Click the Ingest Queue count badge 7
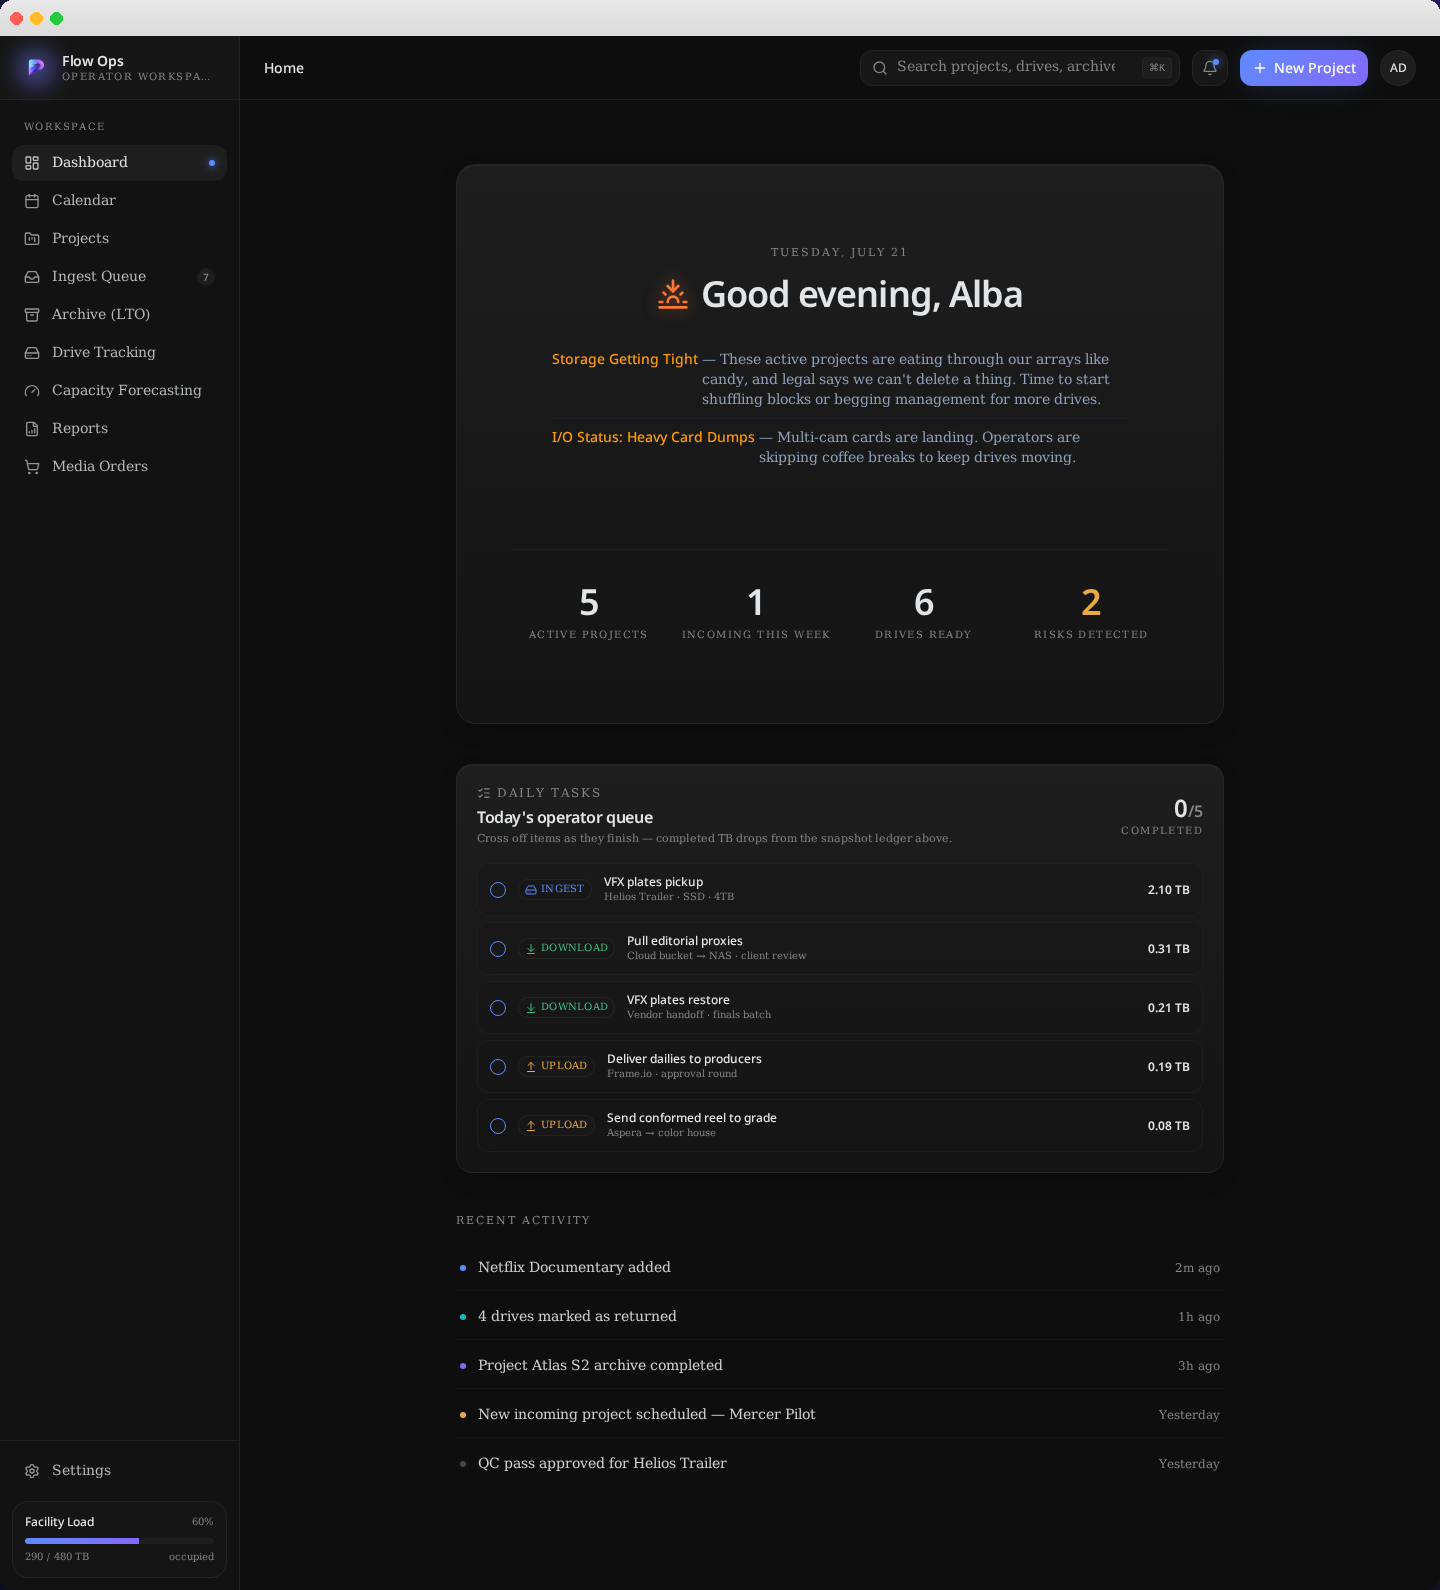The image size is (1440, 1590). tap(206, 277)
